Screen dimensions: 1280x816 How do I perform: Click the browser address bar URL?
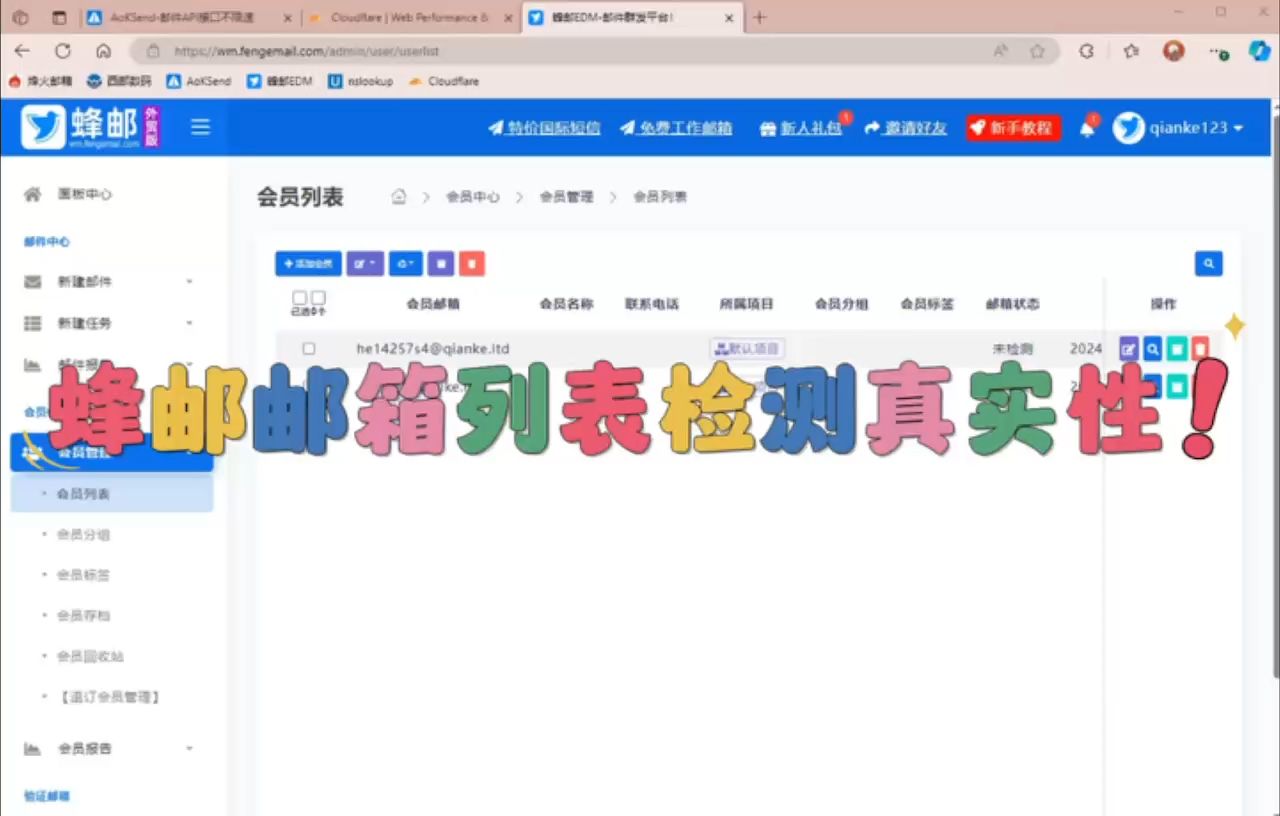click(306, 51)
